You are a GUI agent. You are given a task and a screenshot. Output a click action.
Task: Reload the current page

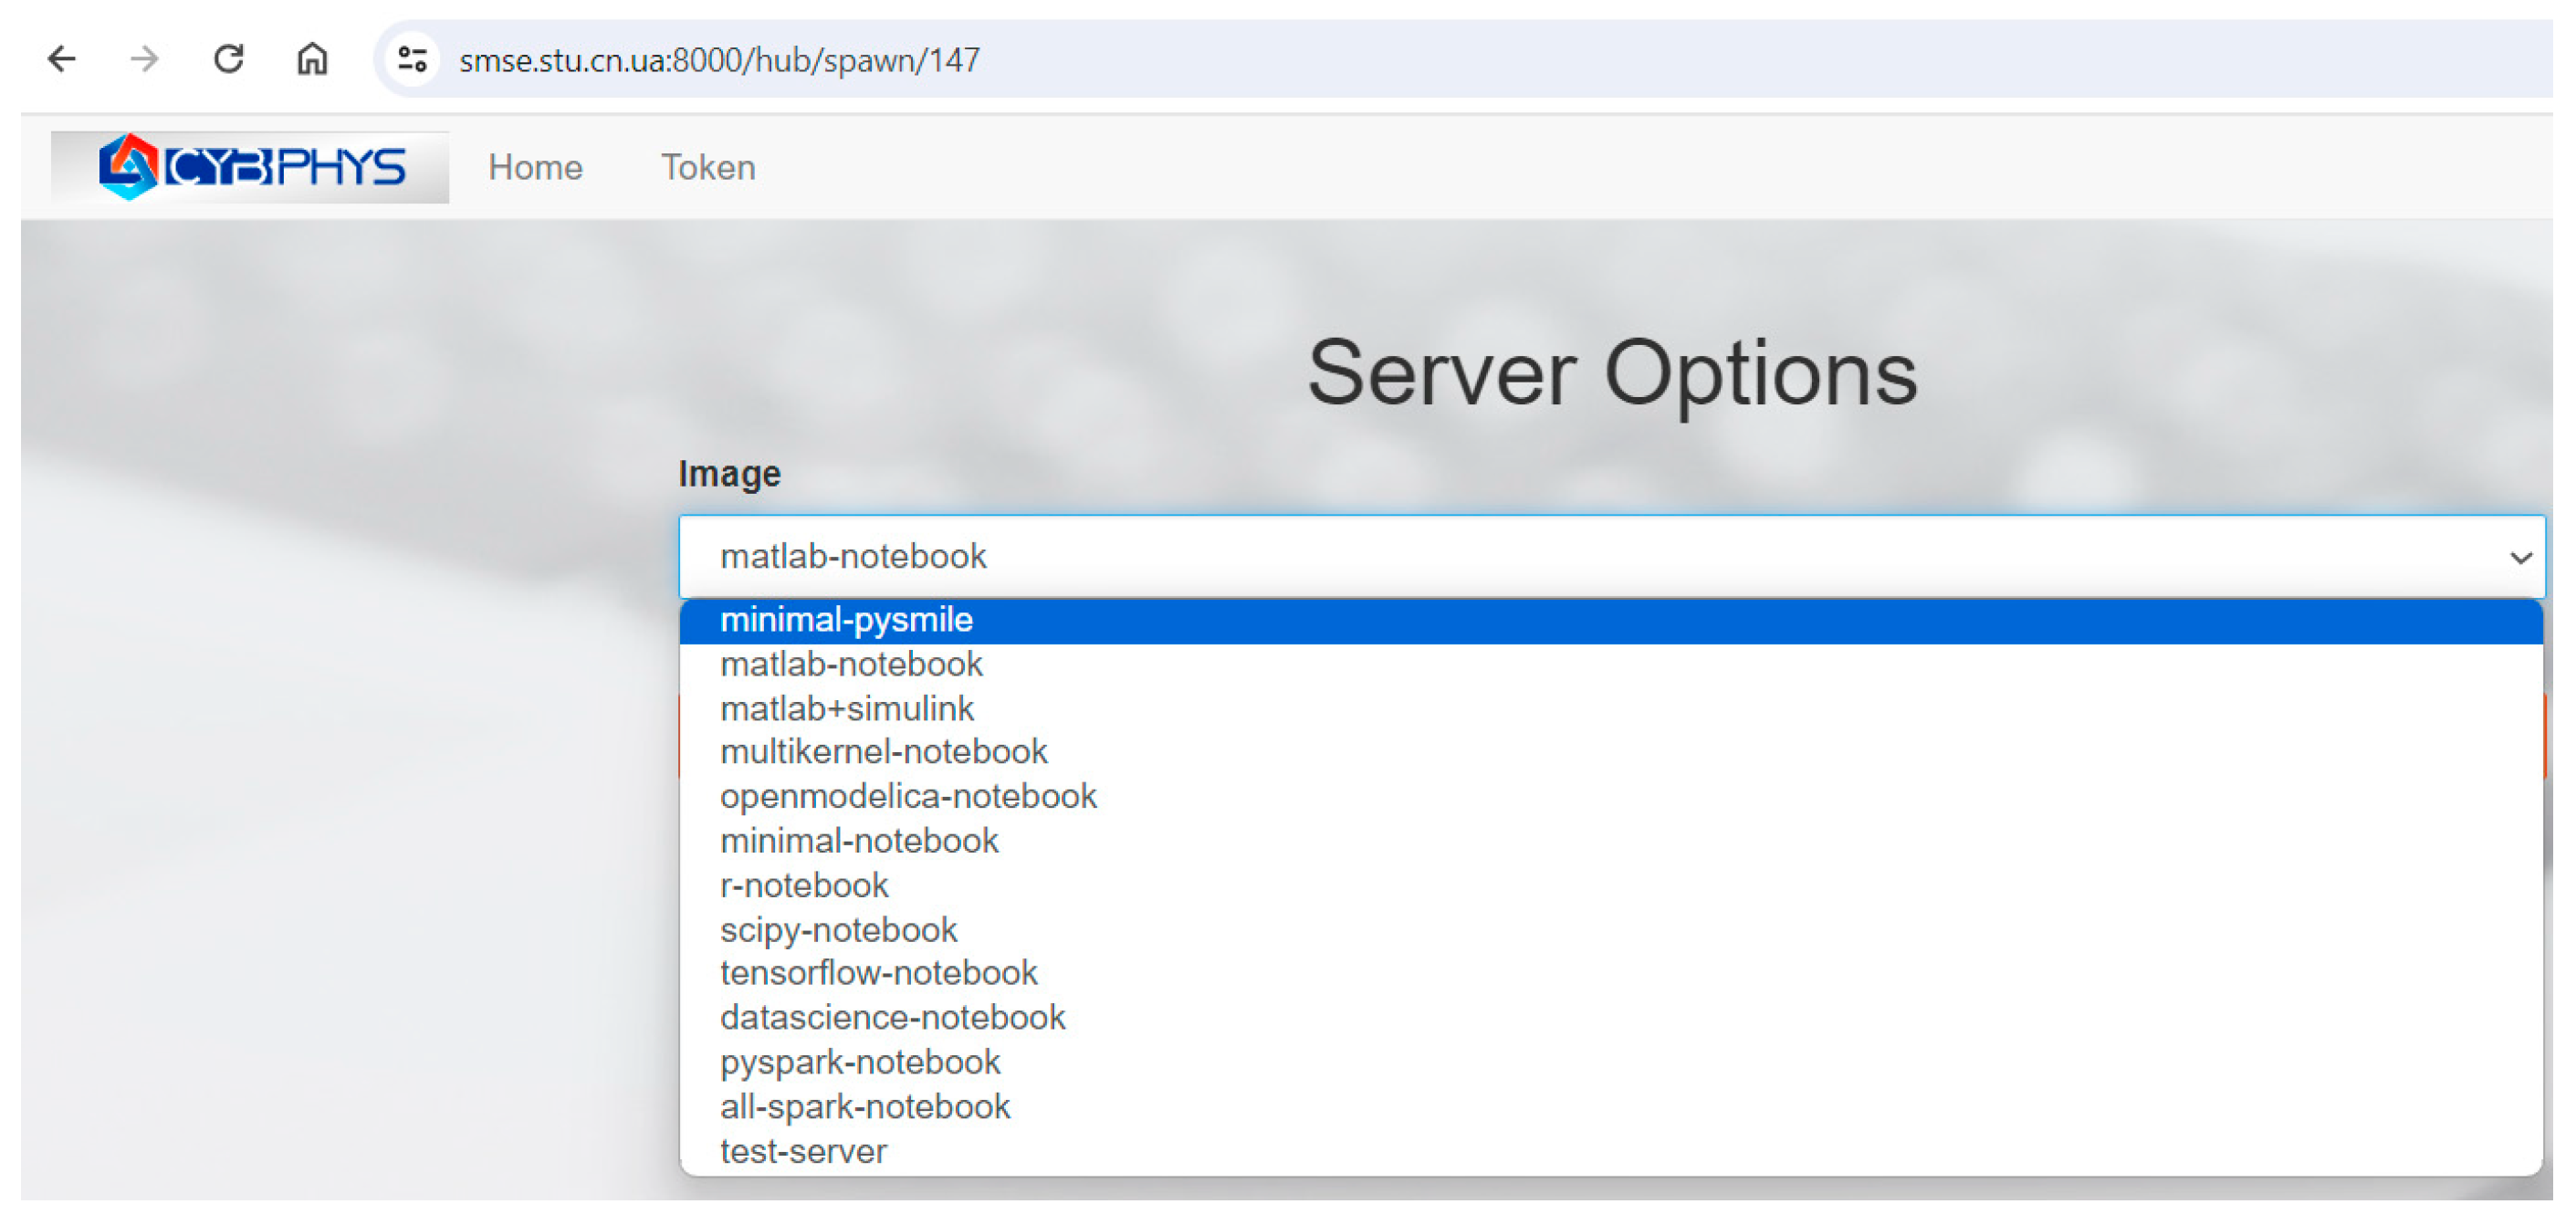point(229,59)
